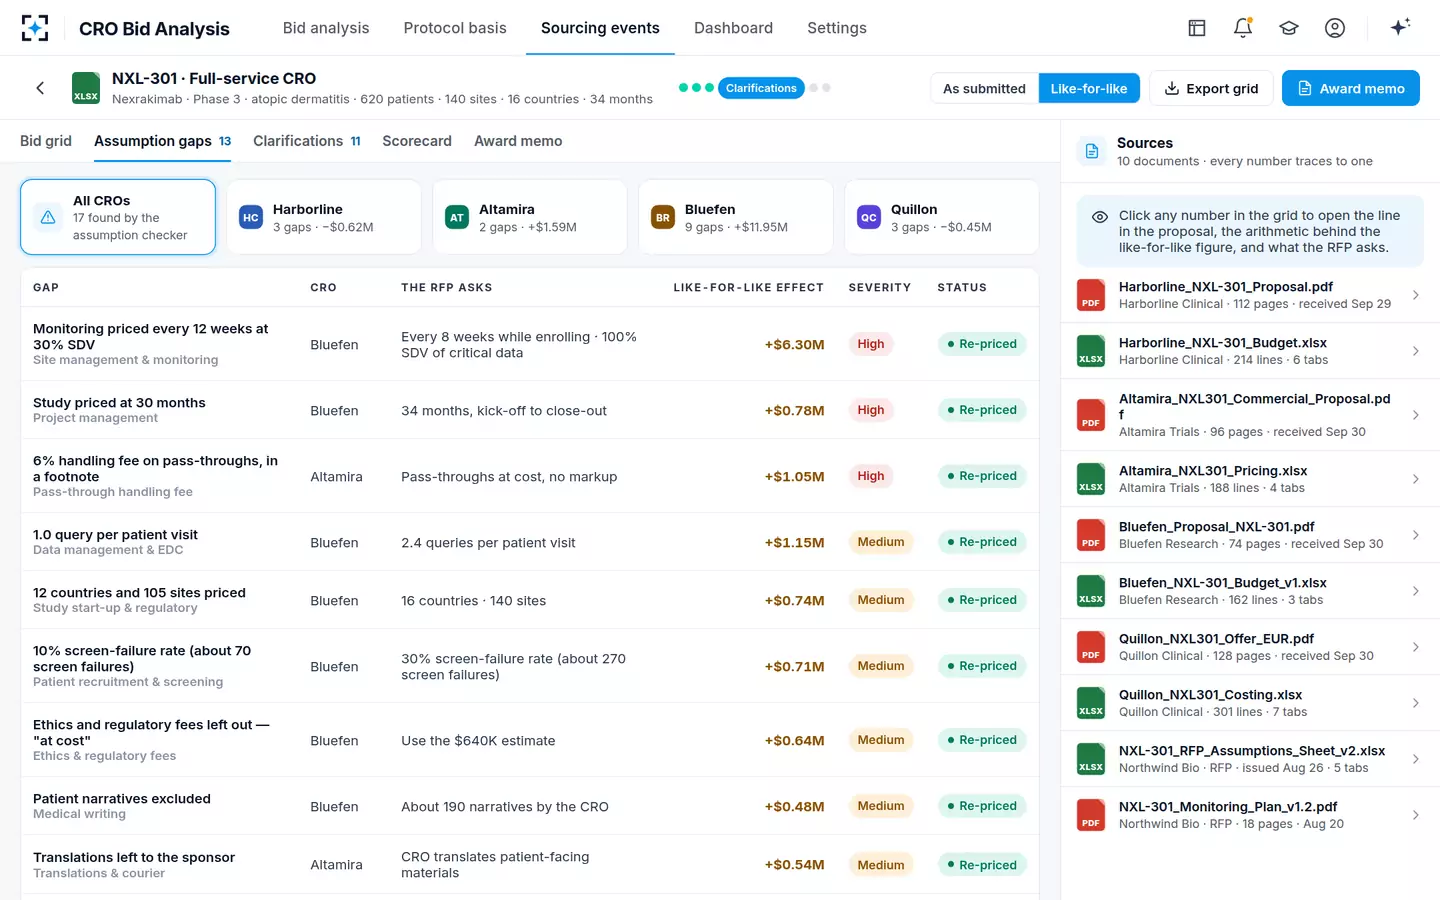This screenshot has height=900, width=1440.
Task: Click the Harborline_NXL-301_Proposal.pdf PDF icon
Action: click(1091, 295)
